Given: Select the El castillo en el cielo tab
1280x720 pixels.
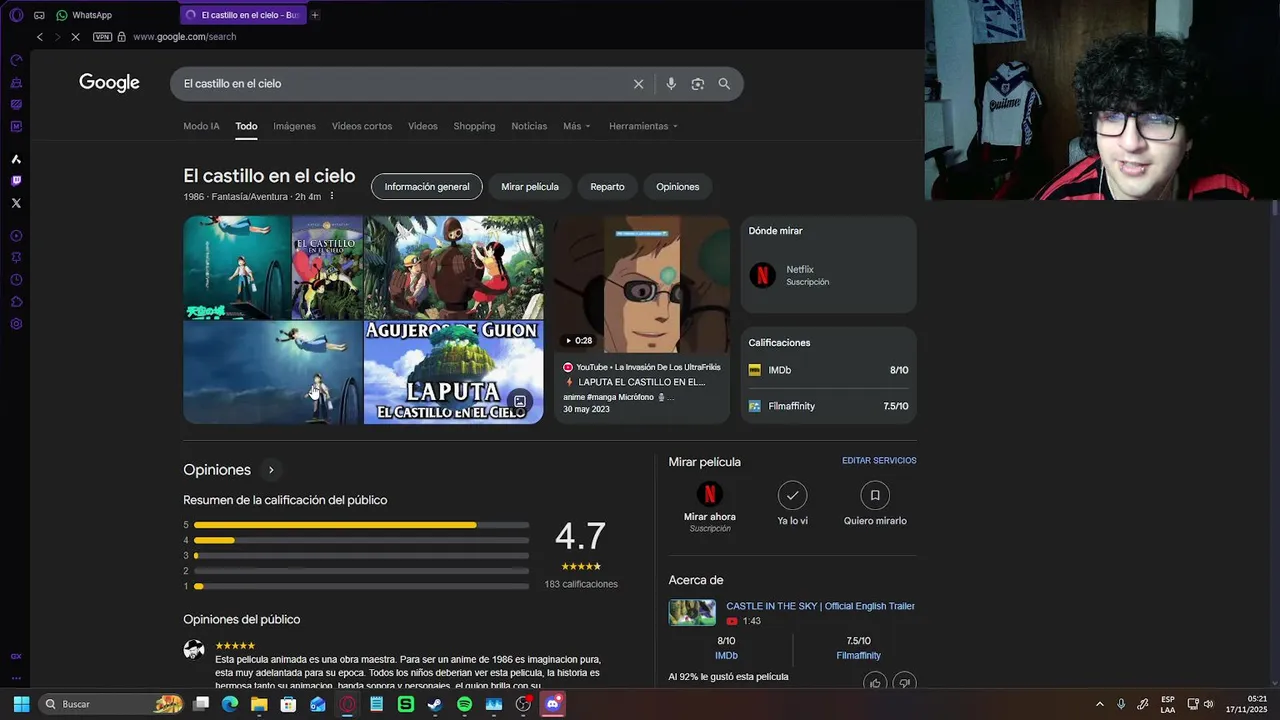Looking at the screenshot, I should 243,15.
